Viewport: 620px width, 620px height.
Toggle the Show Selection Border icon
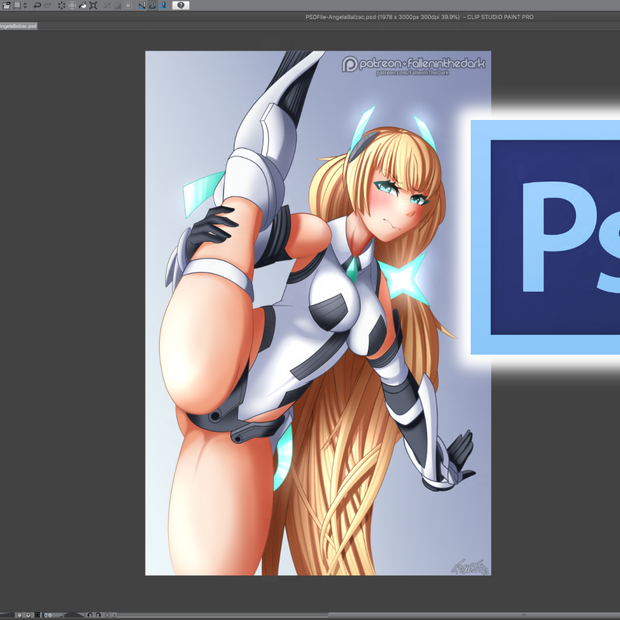129,5
